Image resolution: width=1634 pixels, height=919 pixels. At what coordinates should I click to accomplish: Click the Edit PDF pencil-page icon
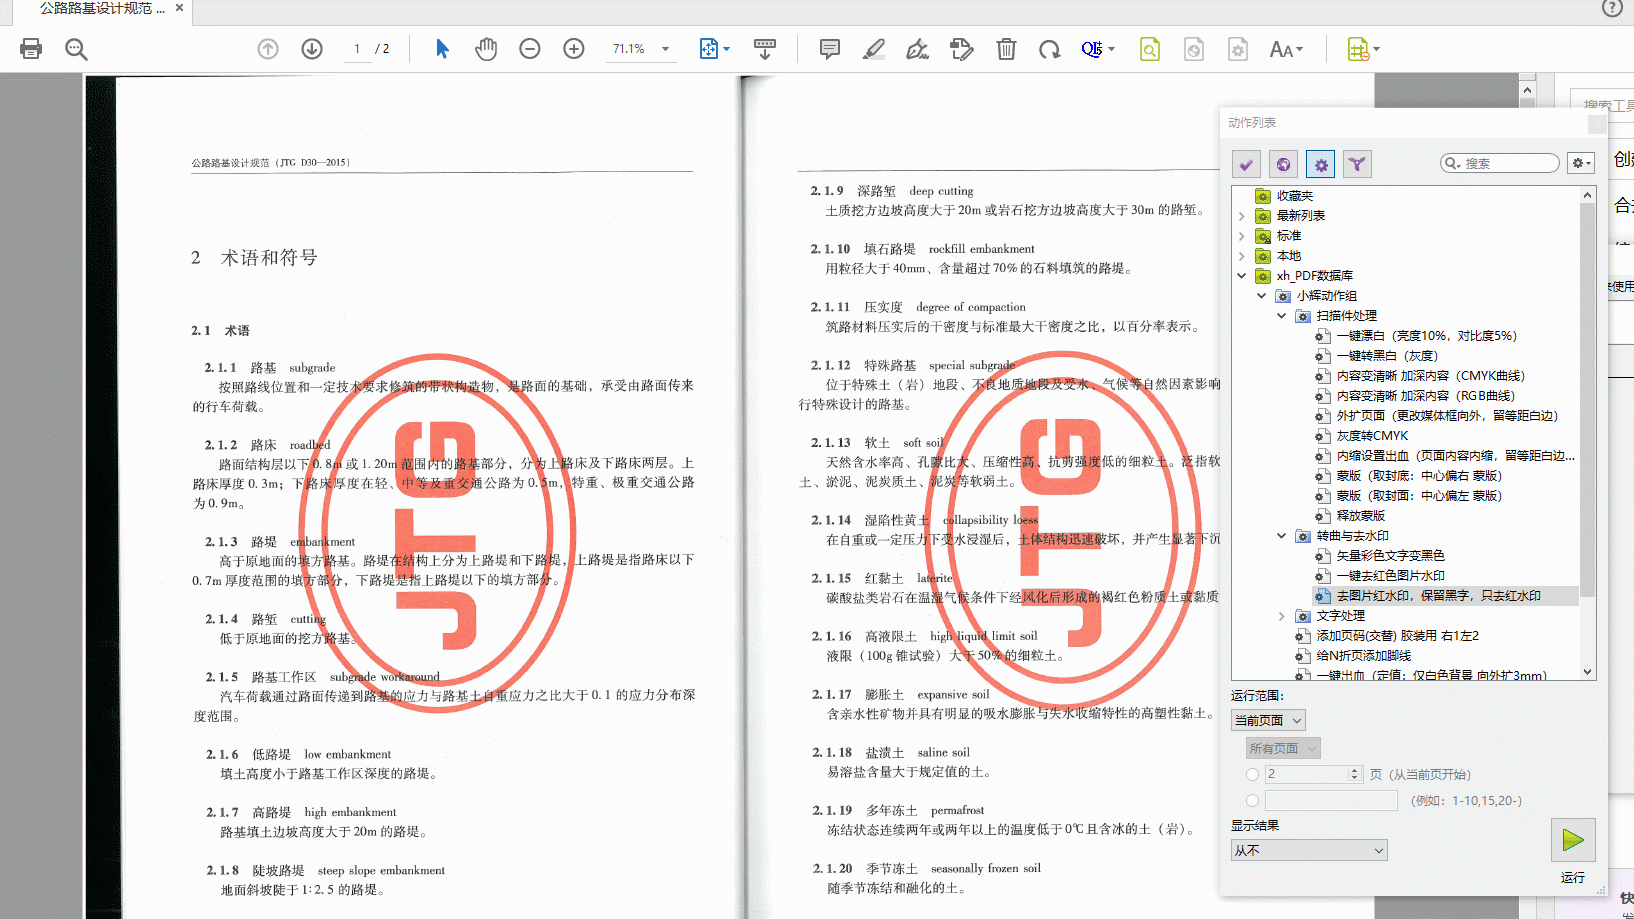[961, 48]
